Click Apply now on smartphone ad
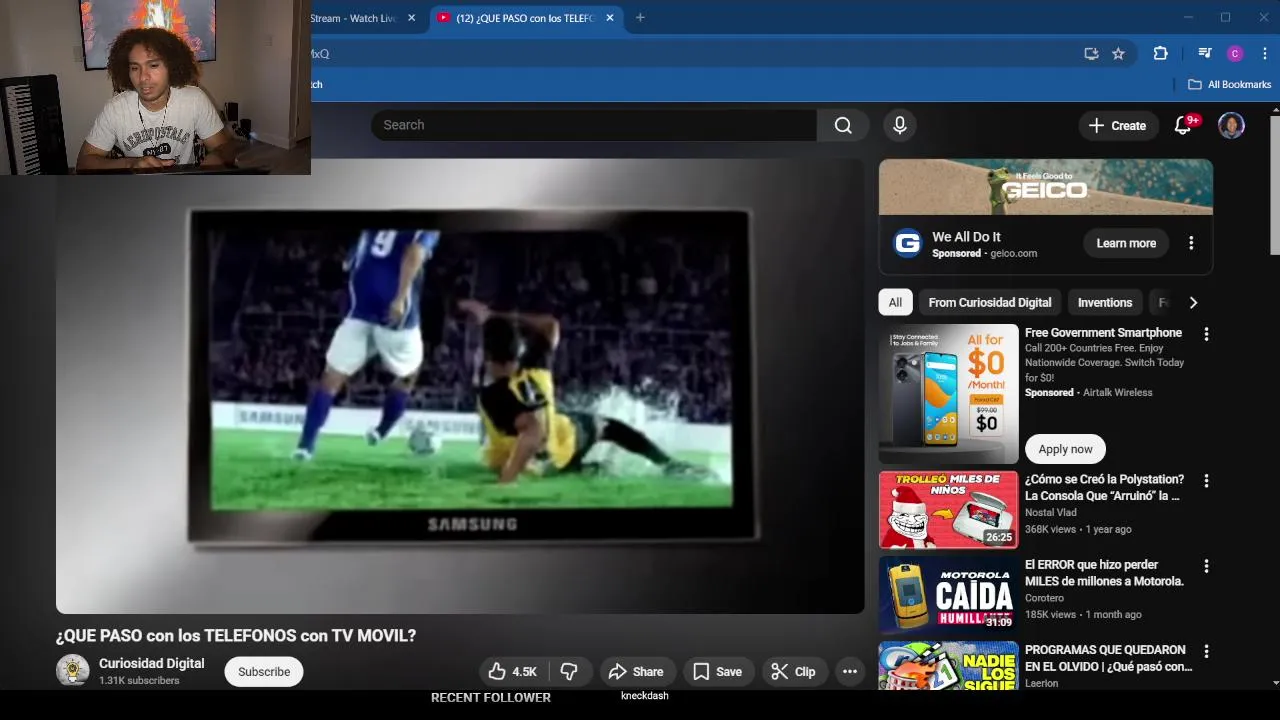This screenshot has height=720, width=1280. pos(1065,449)
